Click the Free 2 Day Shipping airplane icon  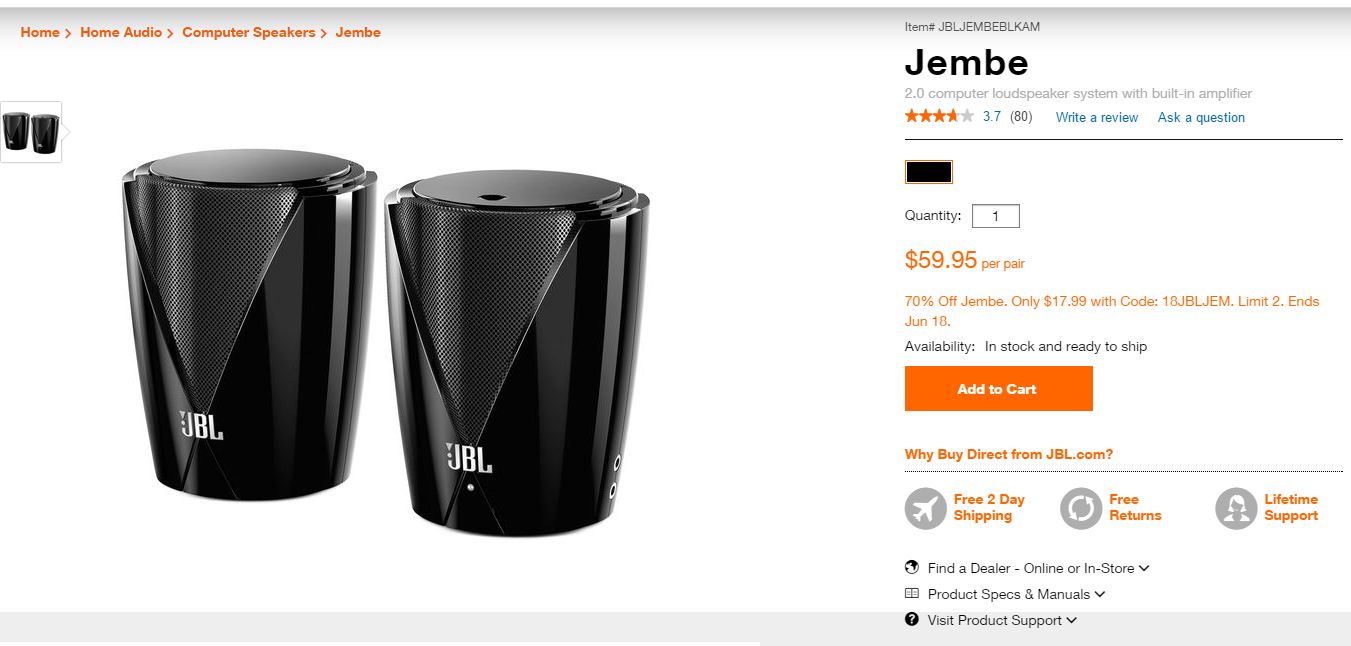925,508
